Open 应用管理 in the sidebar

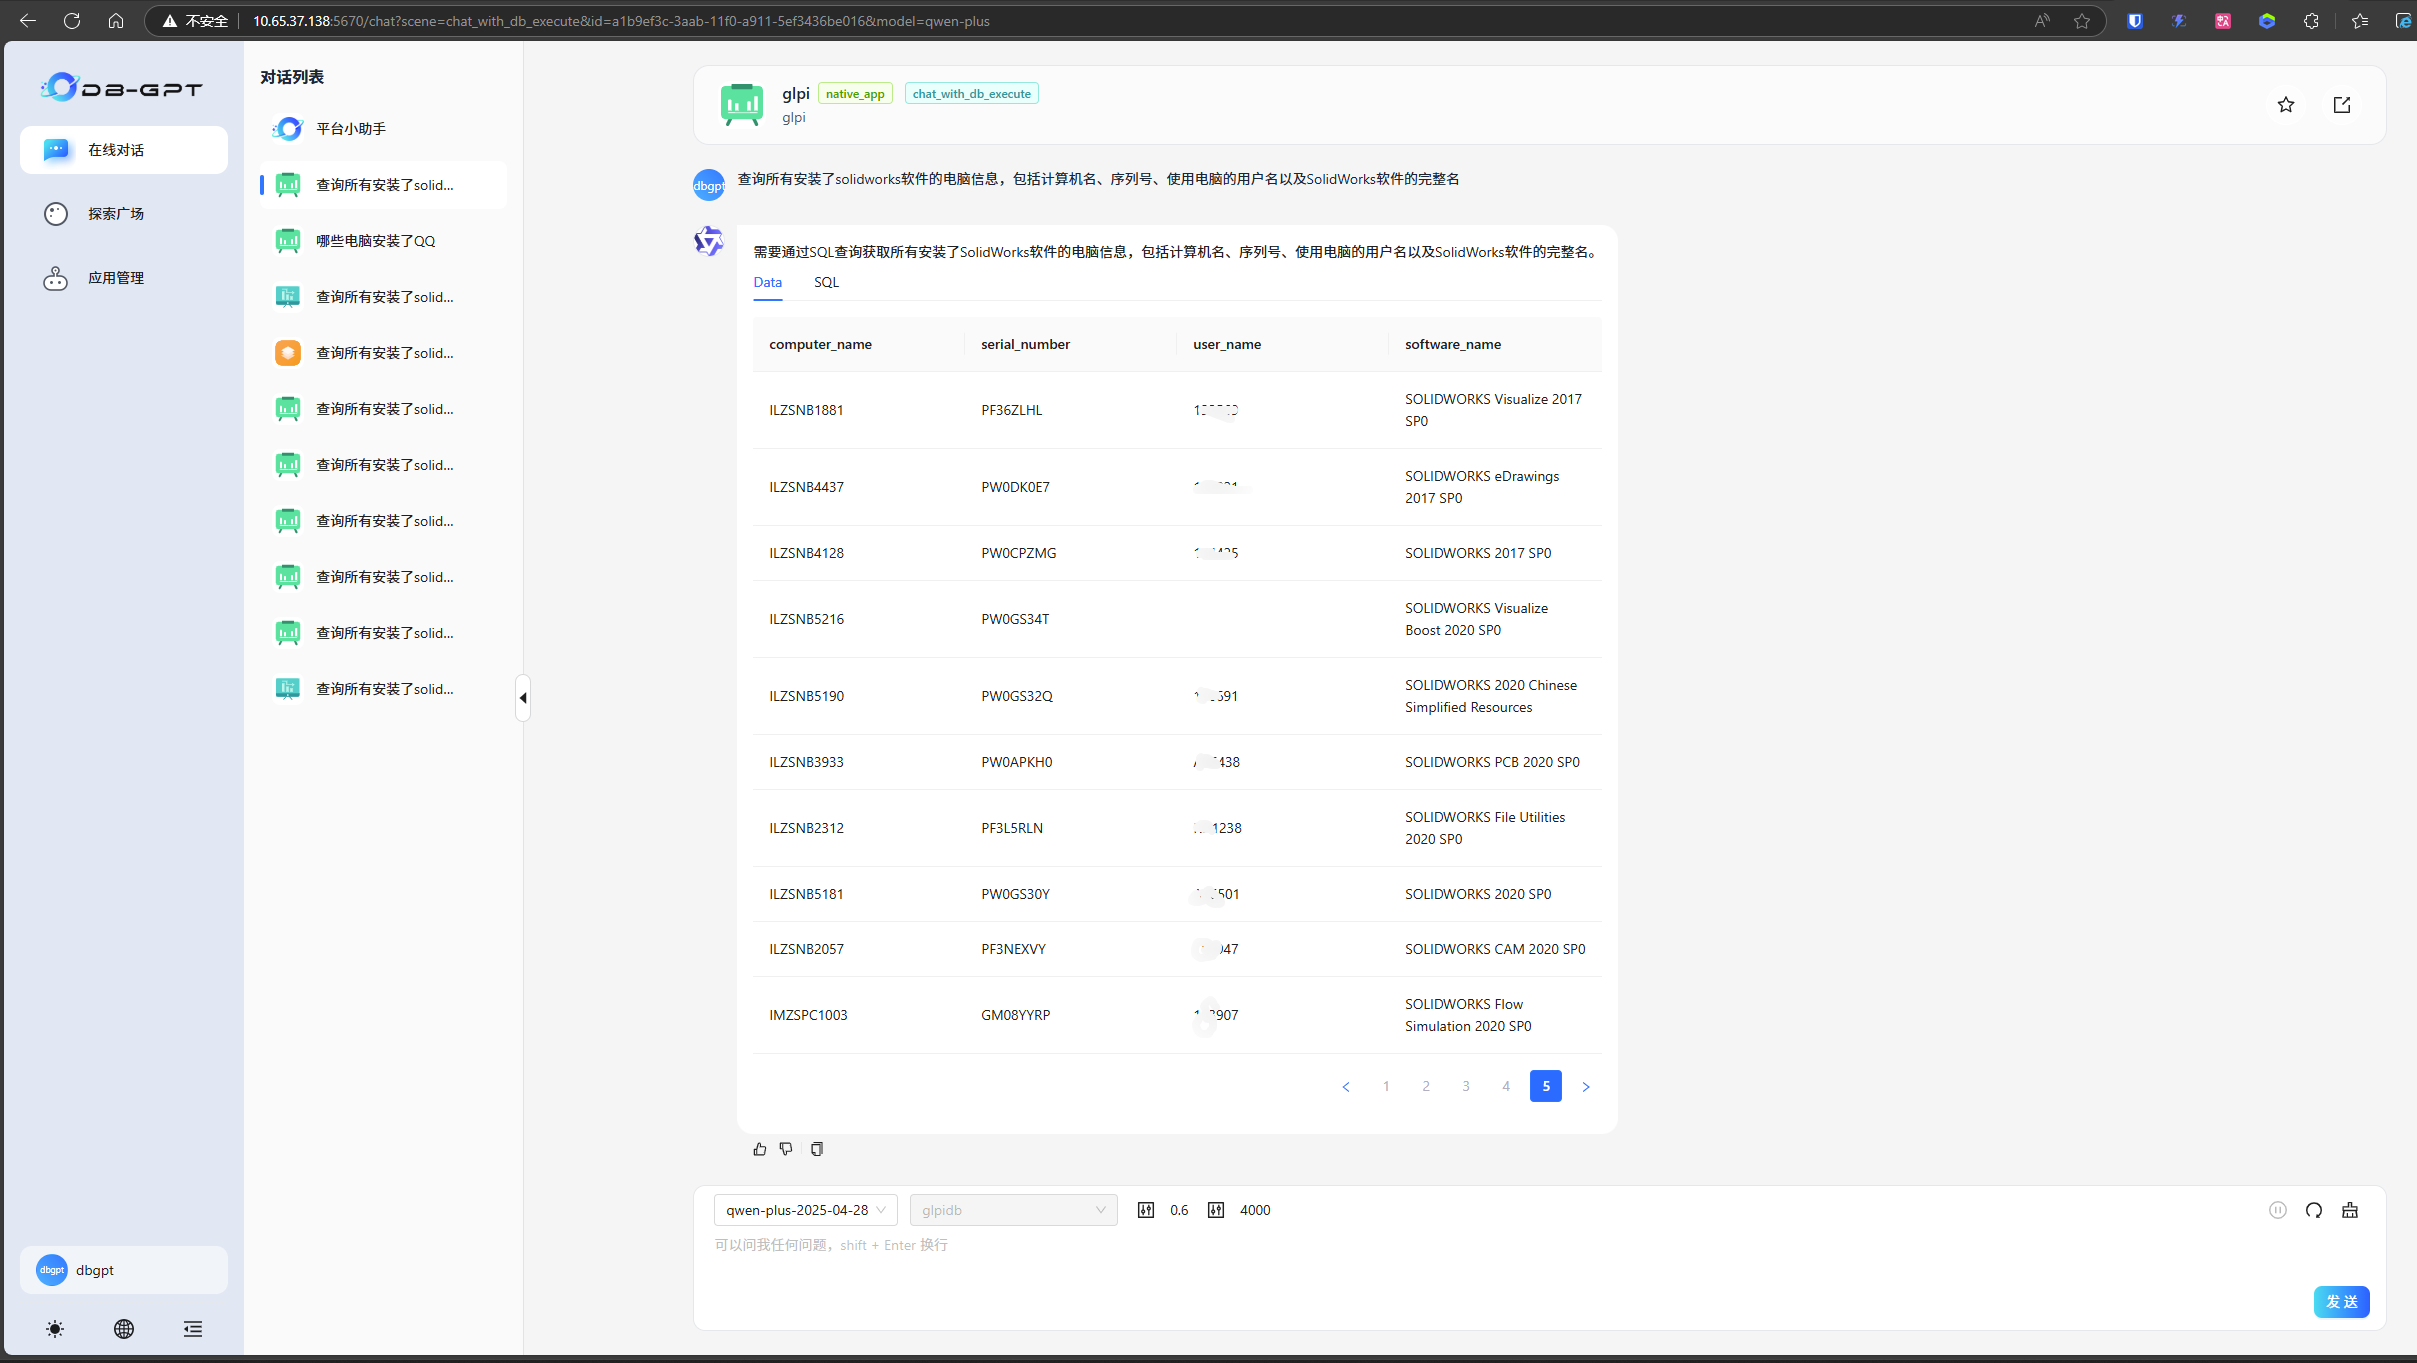point(124,278)
